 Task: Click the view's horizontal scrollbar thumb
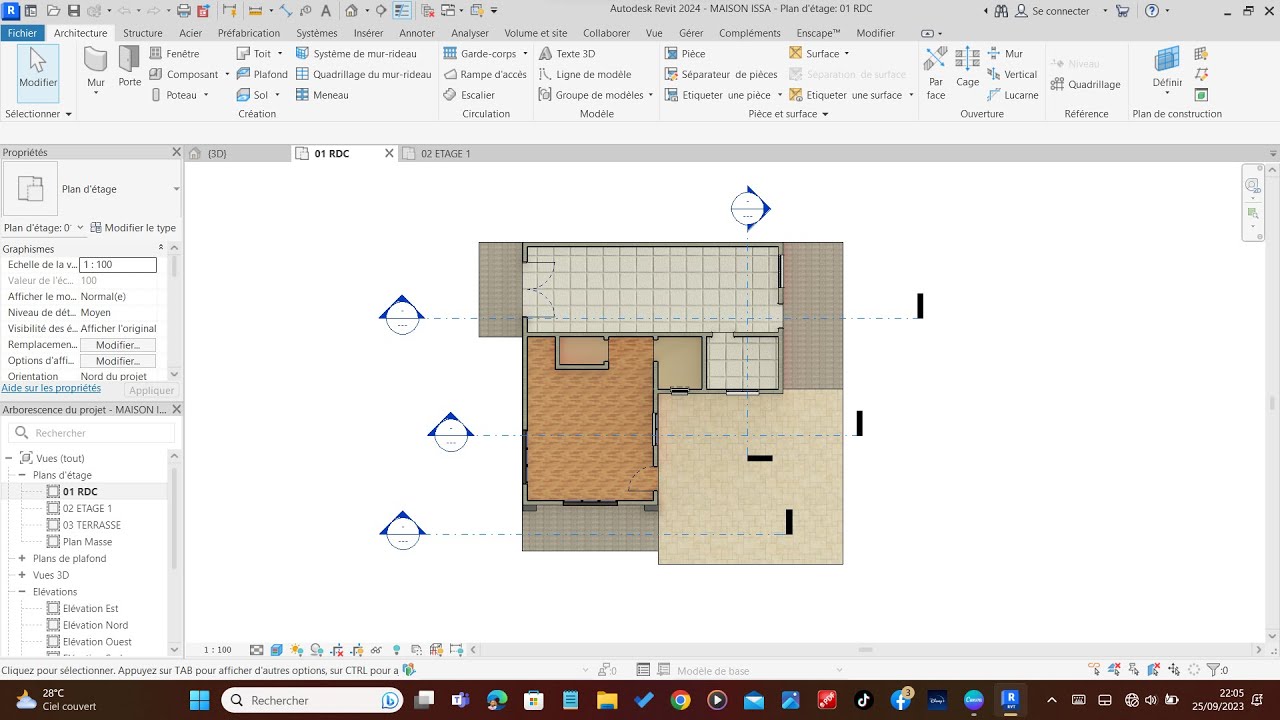click(865, 650)
